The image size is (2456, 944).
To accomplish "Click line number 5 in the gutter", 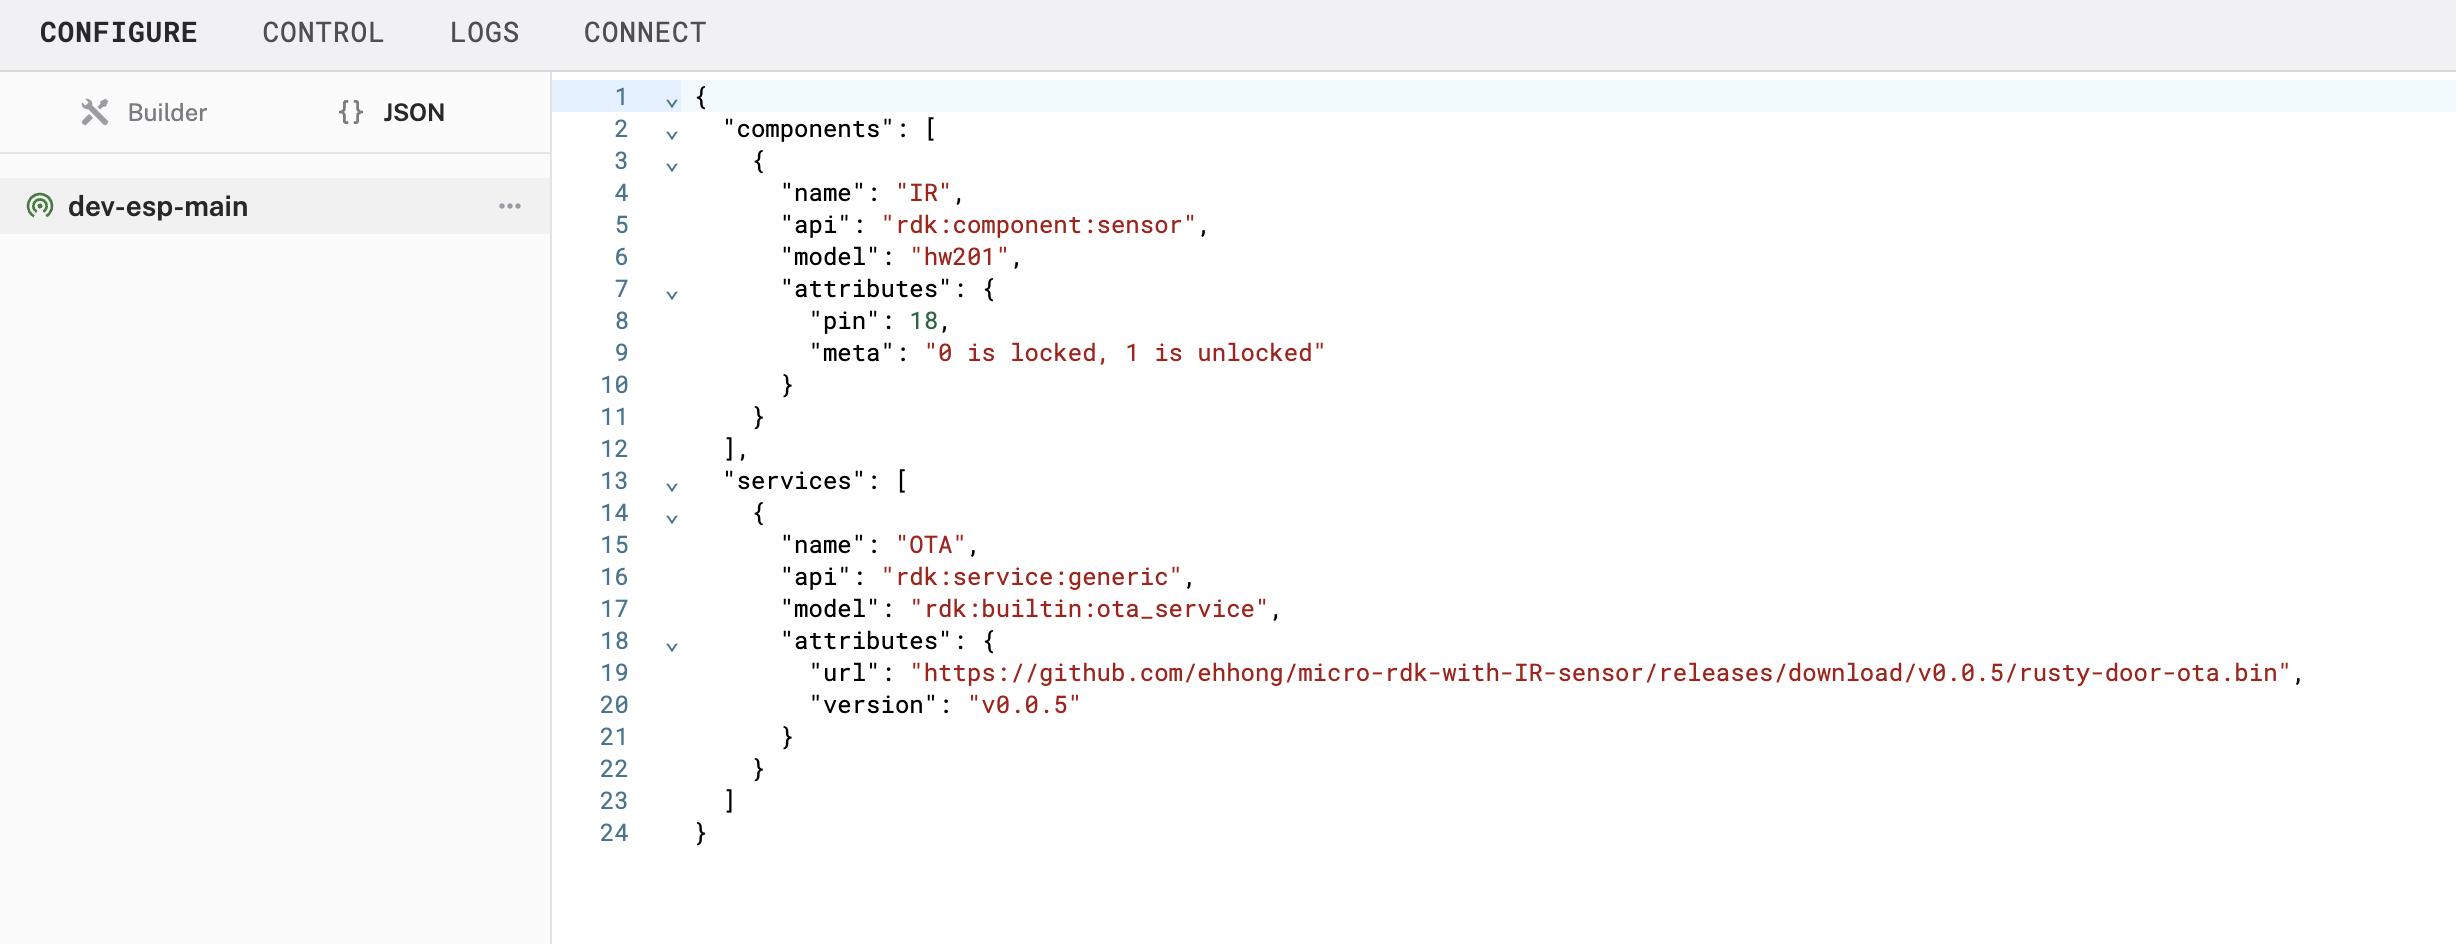I will tap(621, 225).
